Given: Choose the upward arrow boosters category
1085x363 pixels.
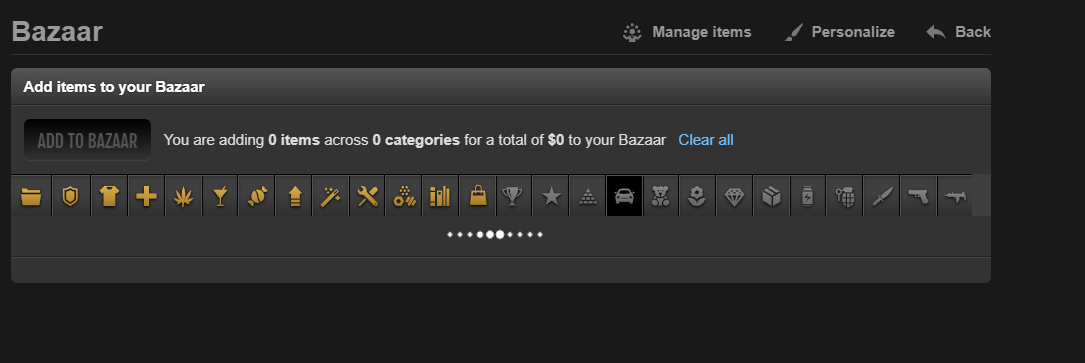Looking at the screenshot, I should [294, 196].
